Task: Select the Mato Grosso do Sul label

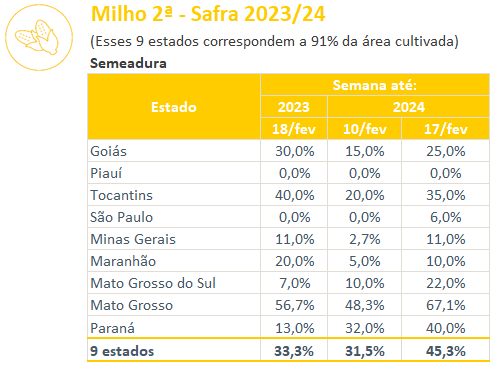Action: tap(153, 283)
